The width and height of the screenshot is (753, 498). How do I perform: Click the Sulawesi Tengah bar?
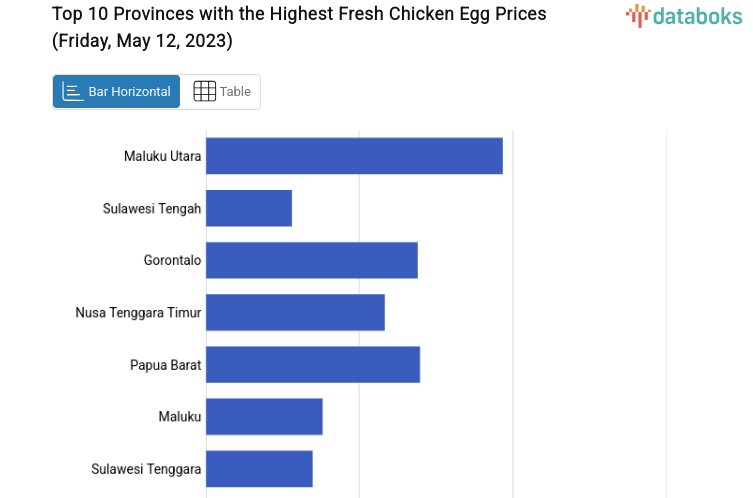pos(249,208)
